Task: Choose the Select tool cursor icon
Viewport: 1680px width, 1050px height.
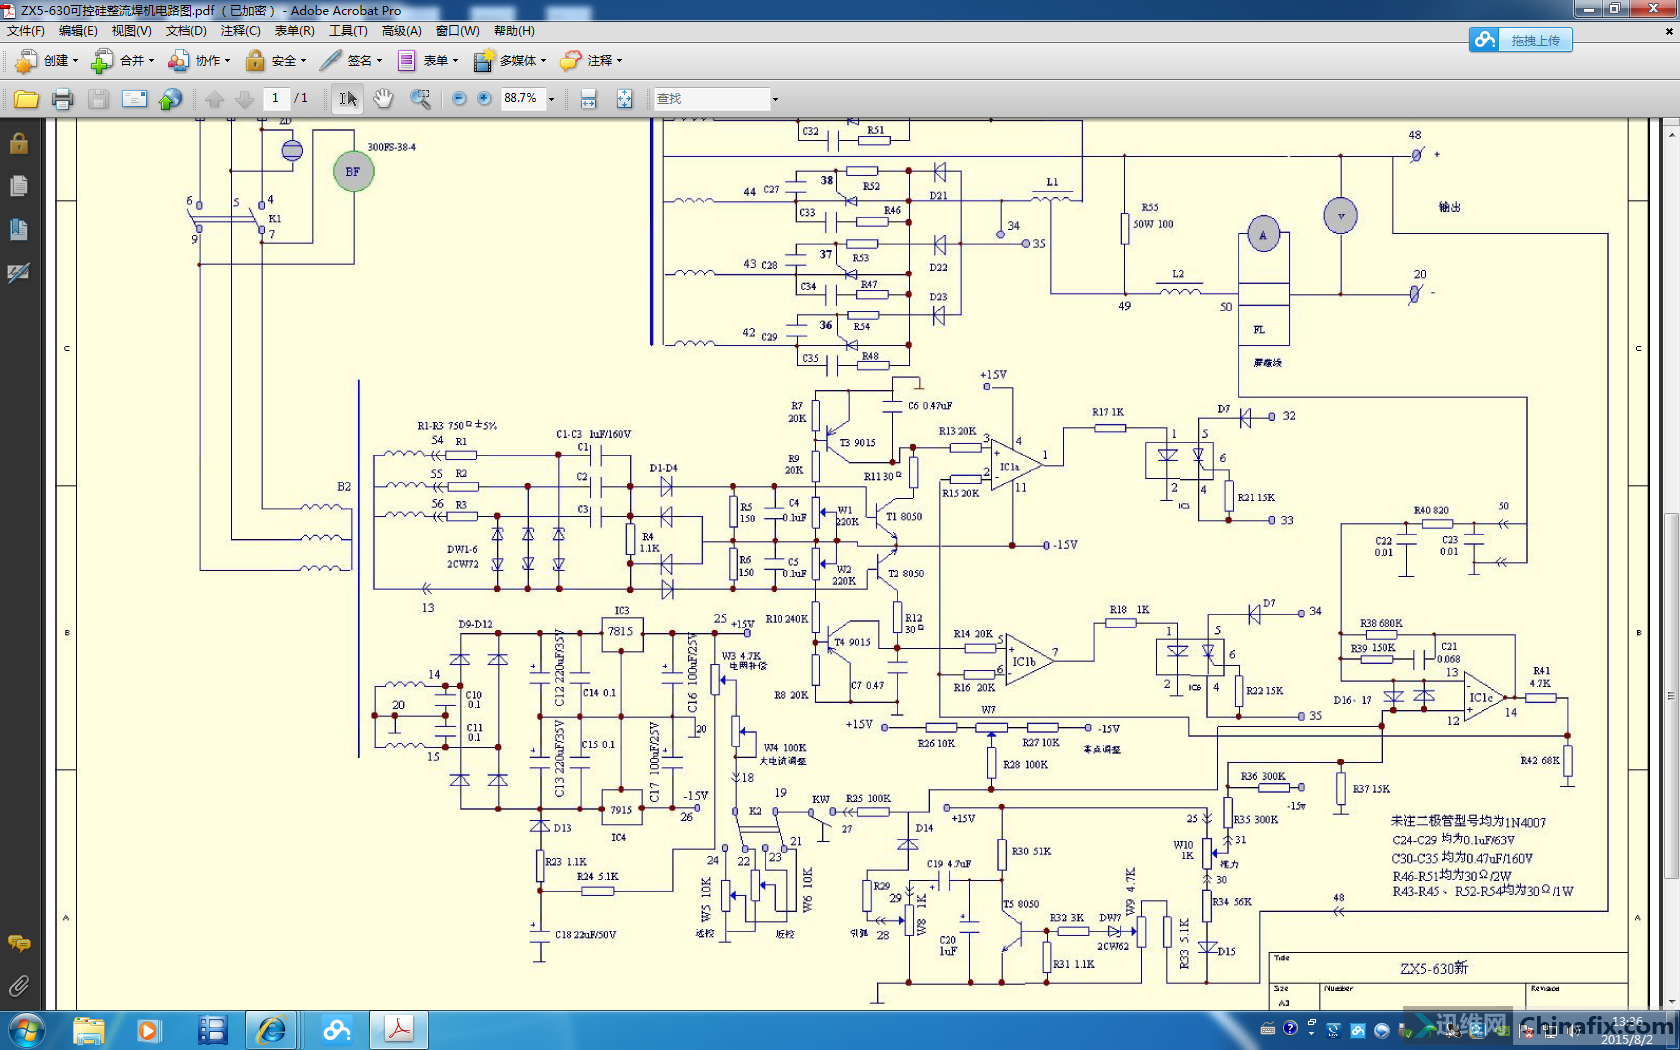Action: point(347,99)
